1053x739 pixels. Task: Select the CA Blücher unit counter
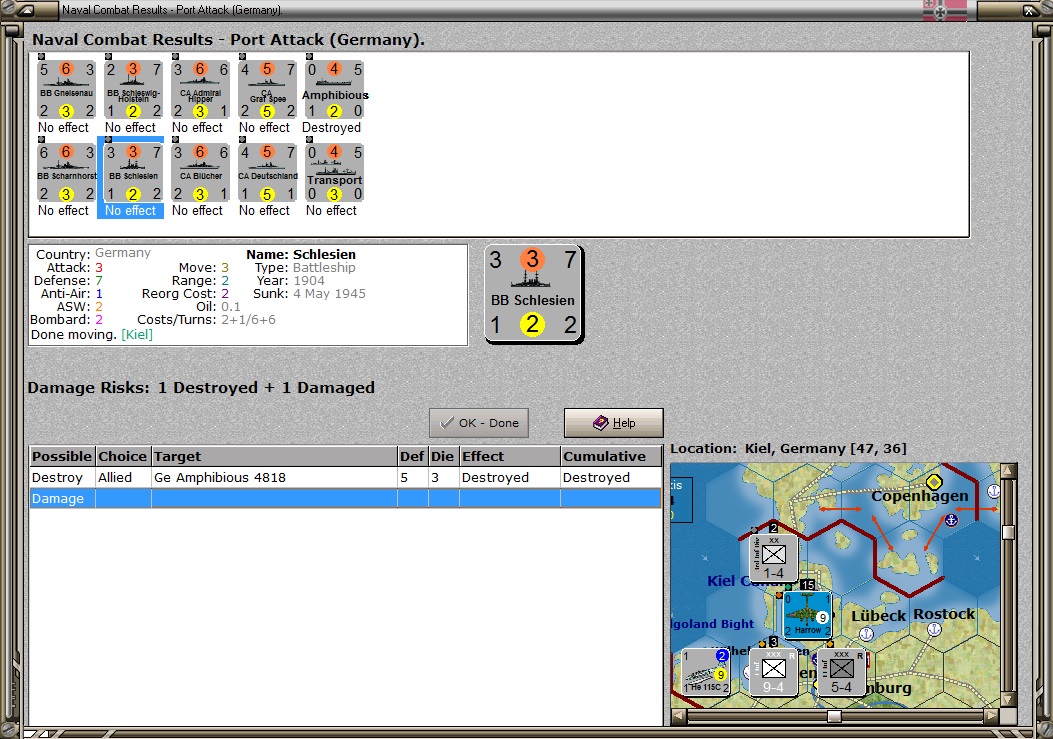coord(200,173)
